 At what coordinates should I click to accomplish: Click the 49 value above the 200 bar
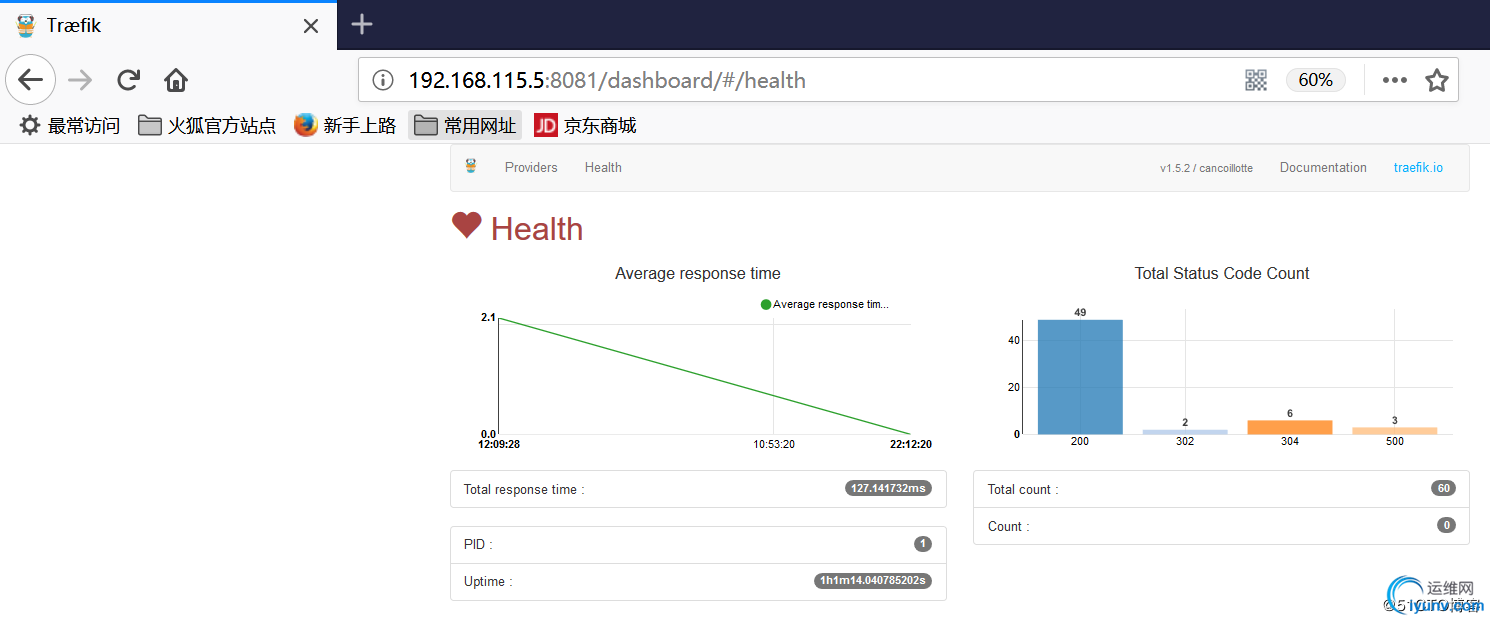[x=1080, y=312]
